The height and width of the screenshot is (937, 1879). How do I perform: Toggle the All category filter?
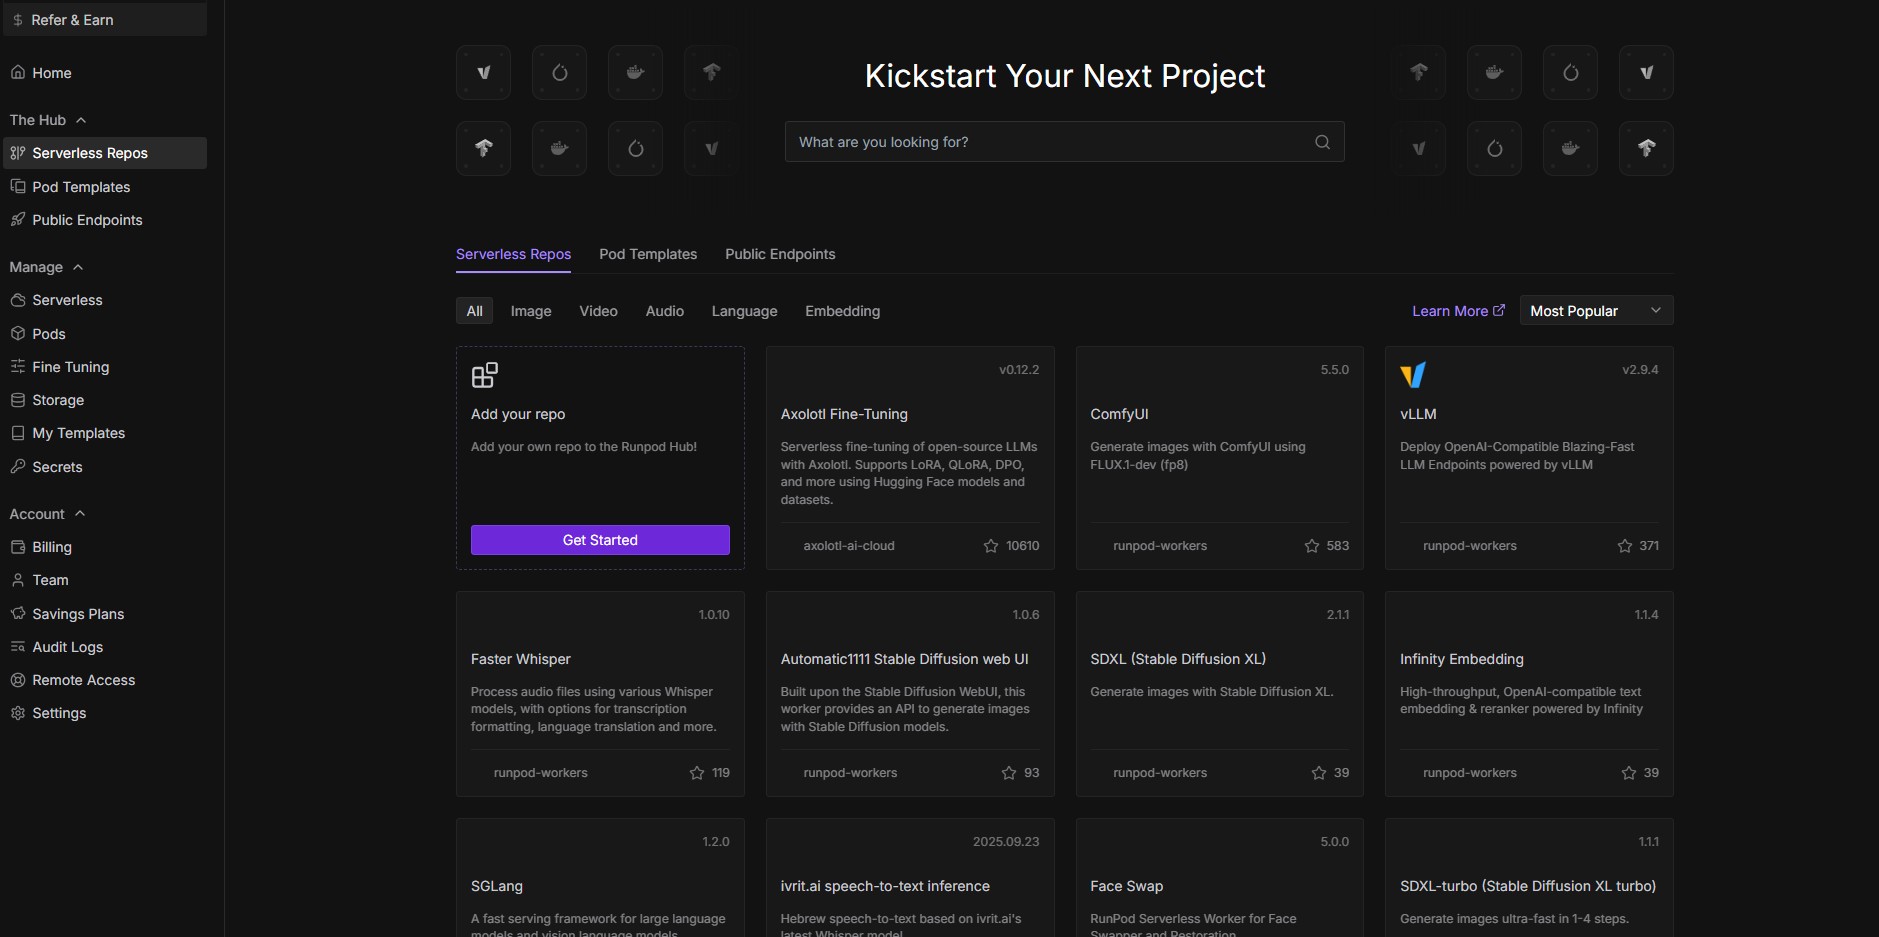point(475,311)
